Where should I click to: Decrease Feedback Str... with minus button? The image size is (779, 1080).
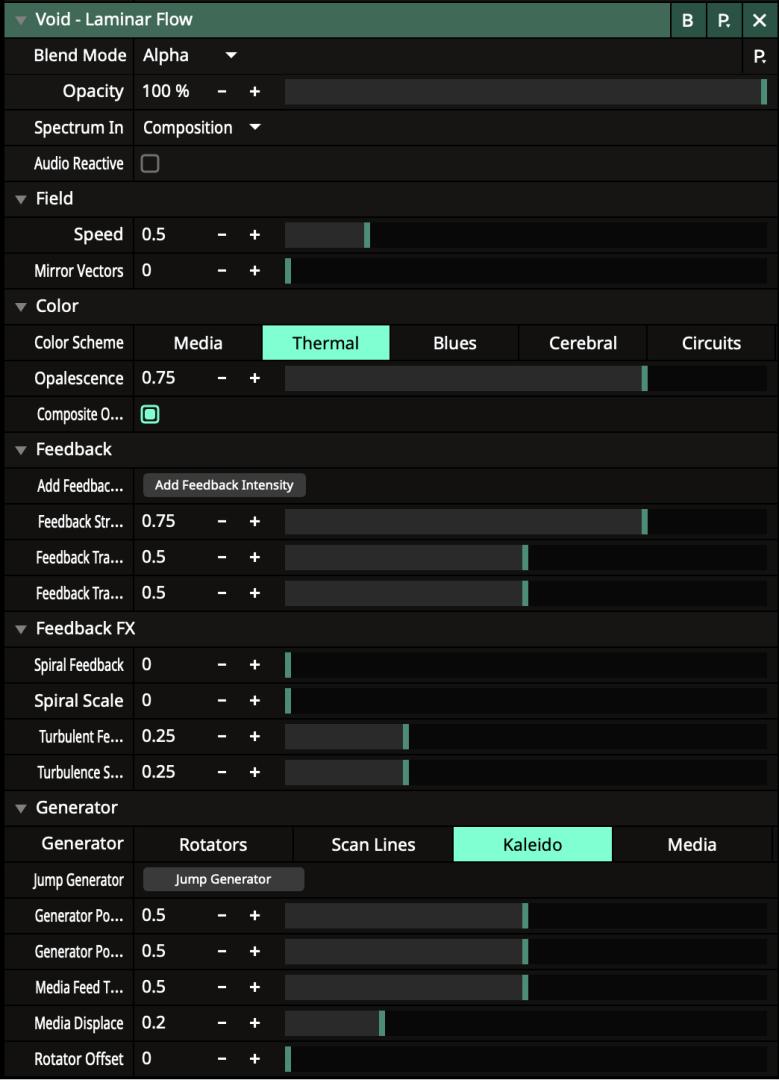click(222, 521)
